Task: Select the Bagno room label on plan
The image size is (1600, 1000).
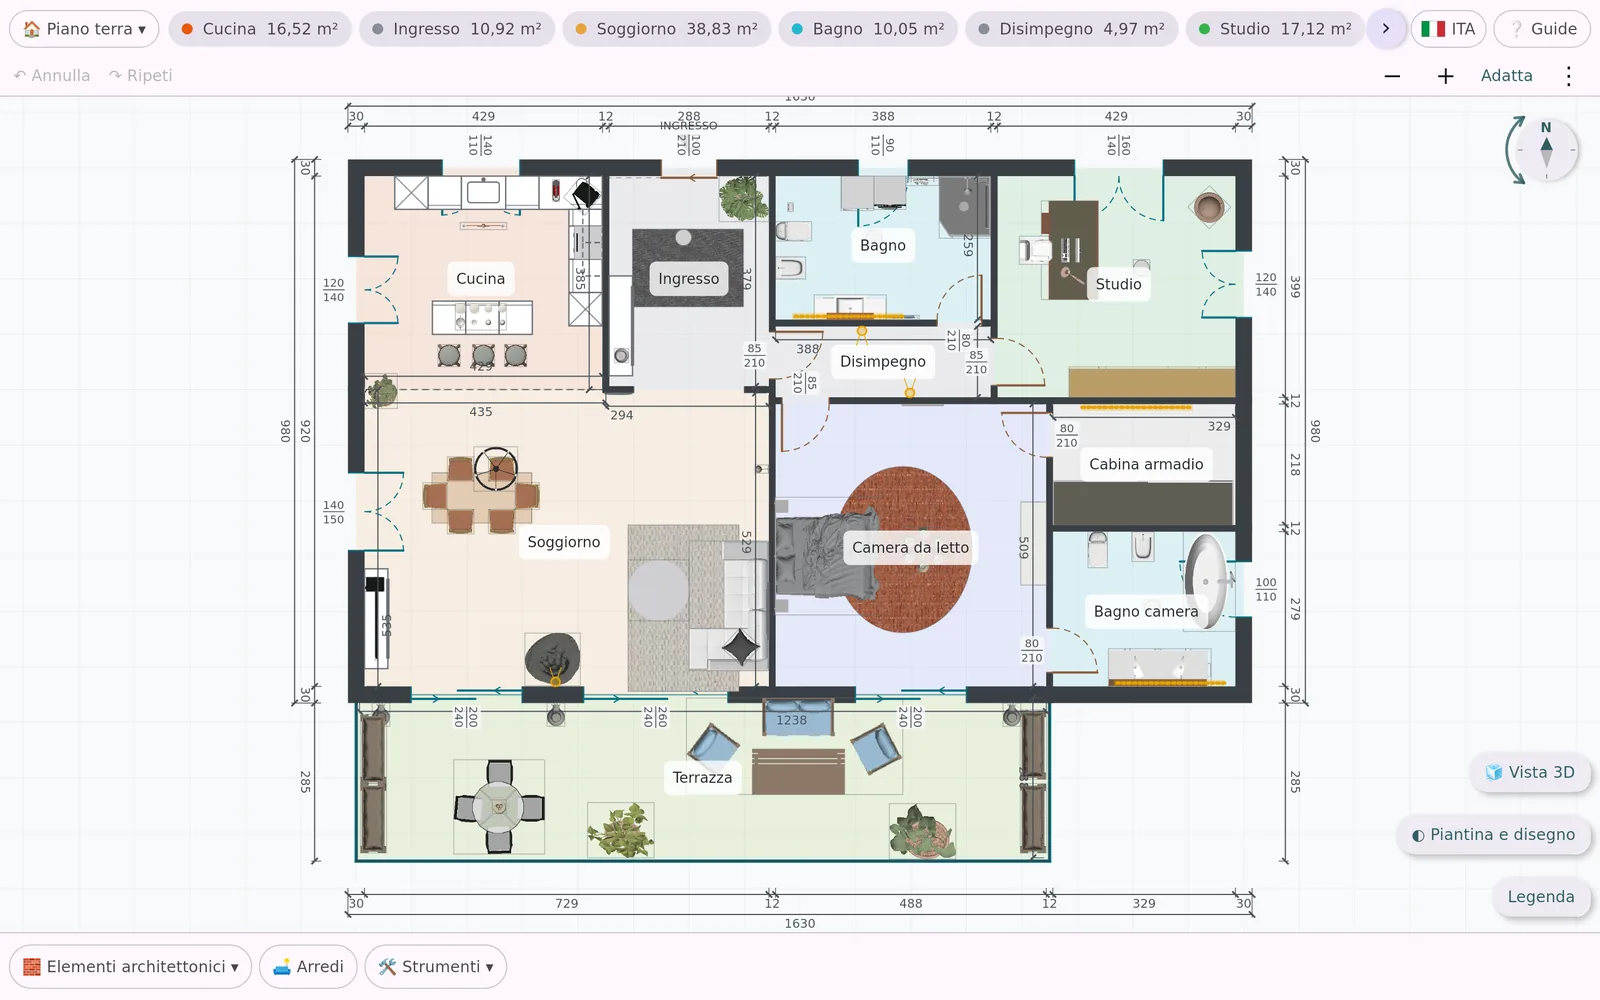Action: pos(883,246)
